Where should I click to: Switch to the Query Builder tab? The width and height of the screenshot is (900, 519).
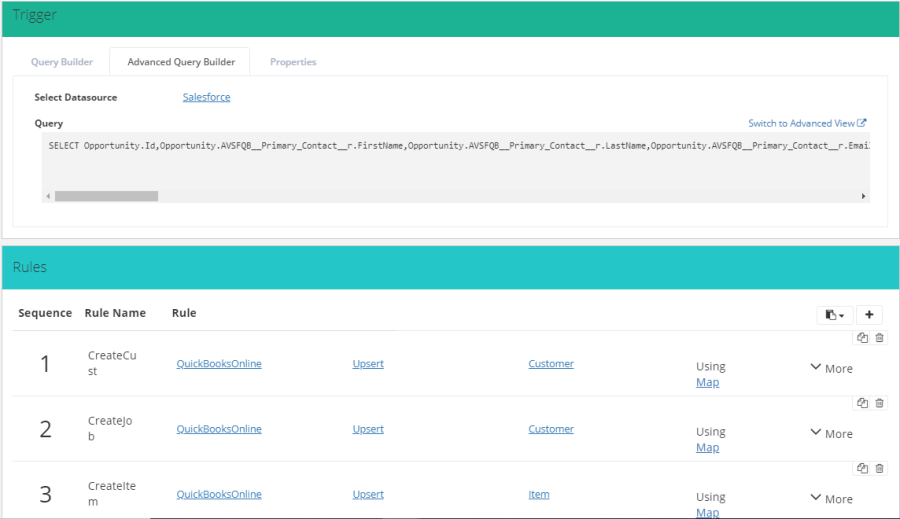coord(62,62)
